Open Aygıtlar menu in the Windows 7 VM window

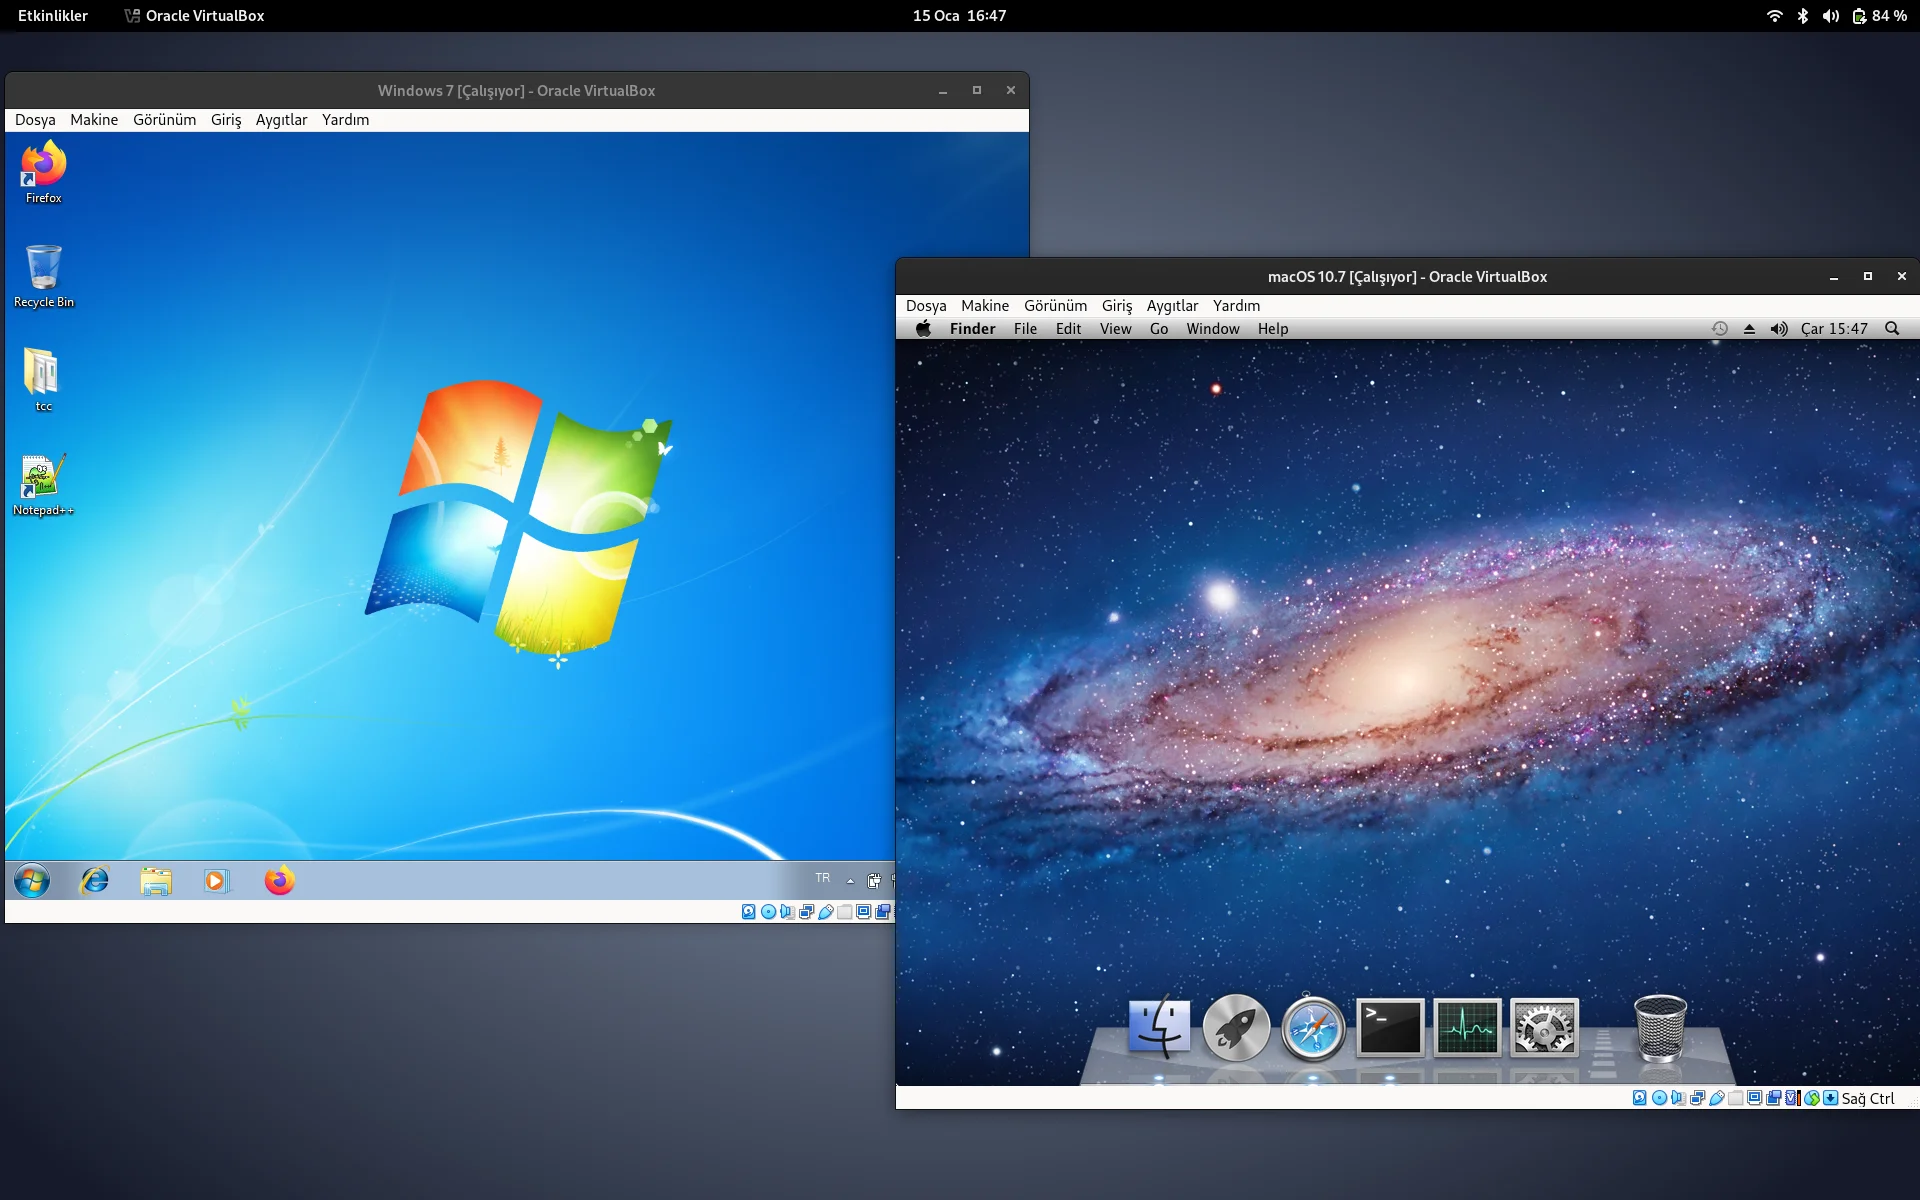282,120
